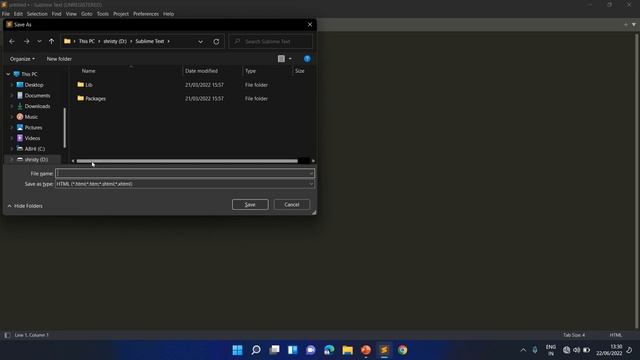Click Tab Size 4 in status bar

[x=574, y=335]
